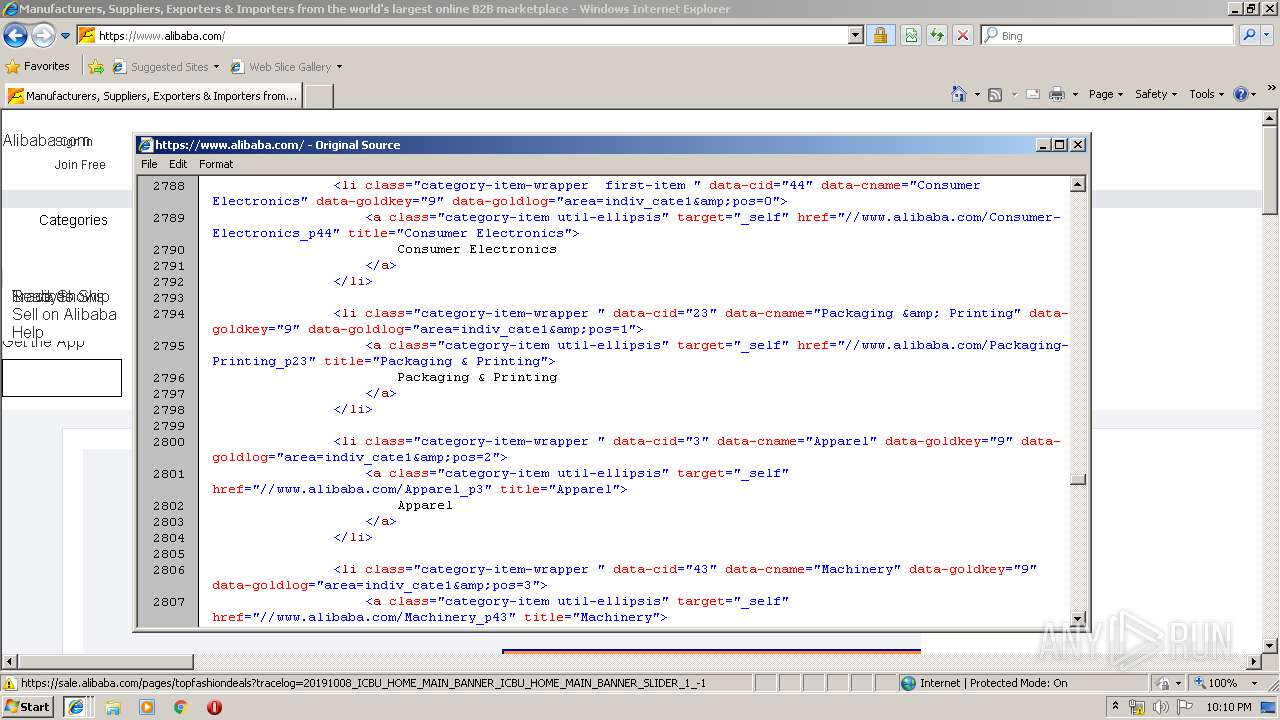Expand command bar overflow chevron

(x=1271, y=90)
